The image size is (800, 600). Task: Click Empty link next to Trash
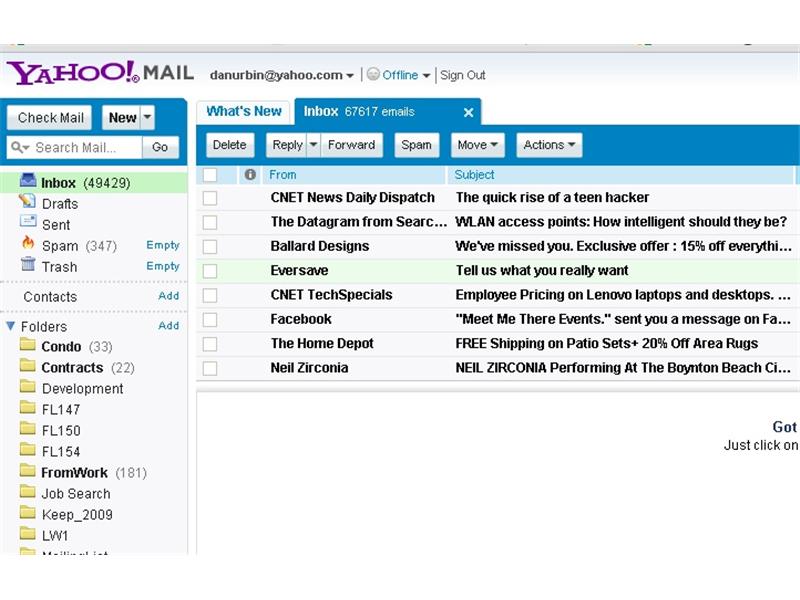[x=163, y=266]
